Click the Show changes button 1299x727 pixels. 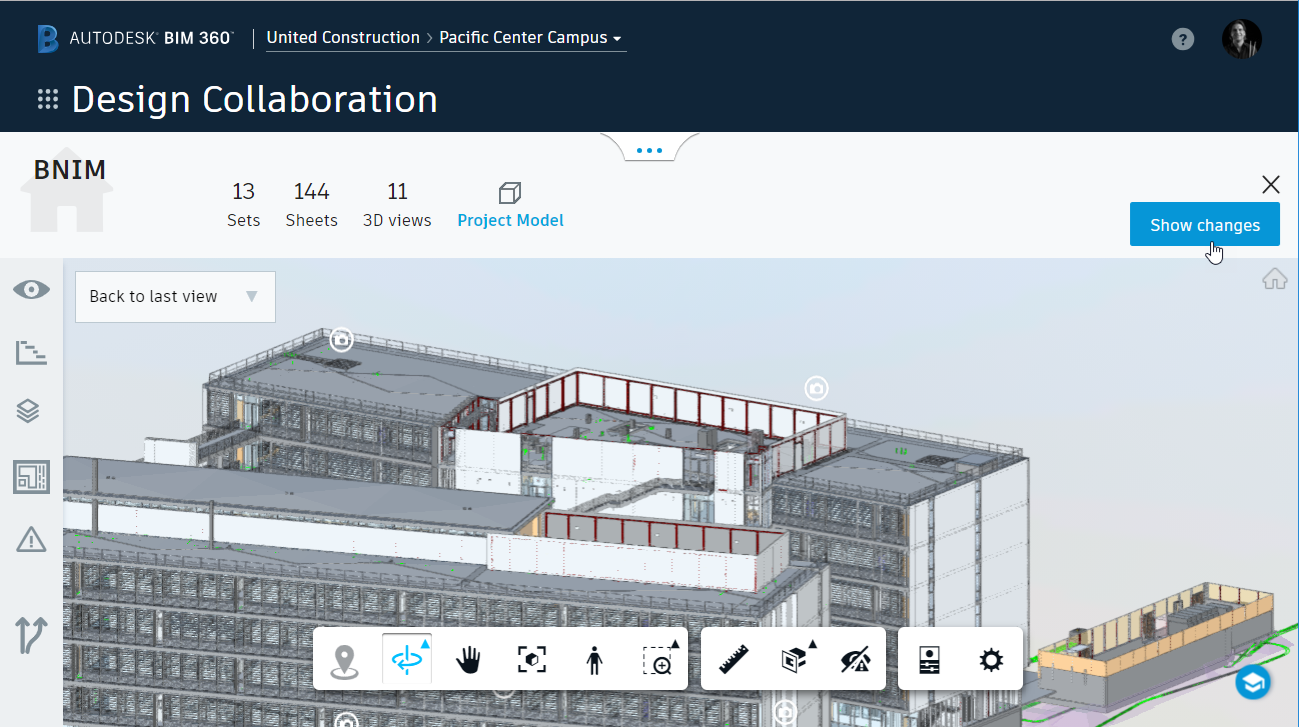pos(1204,224)
